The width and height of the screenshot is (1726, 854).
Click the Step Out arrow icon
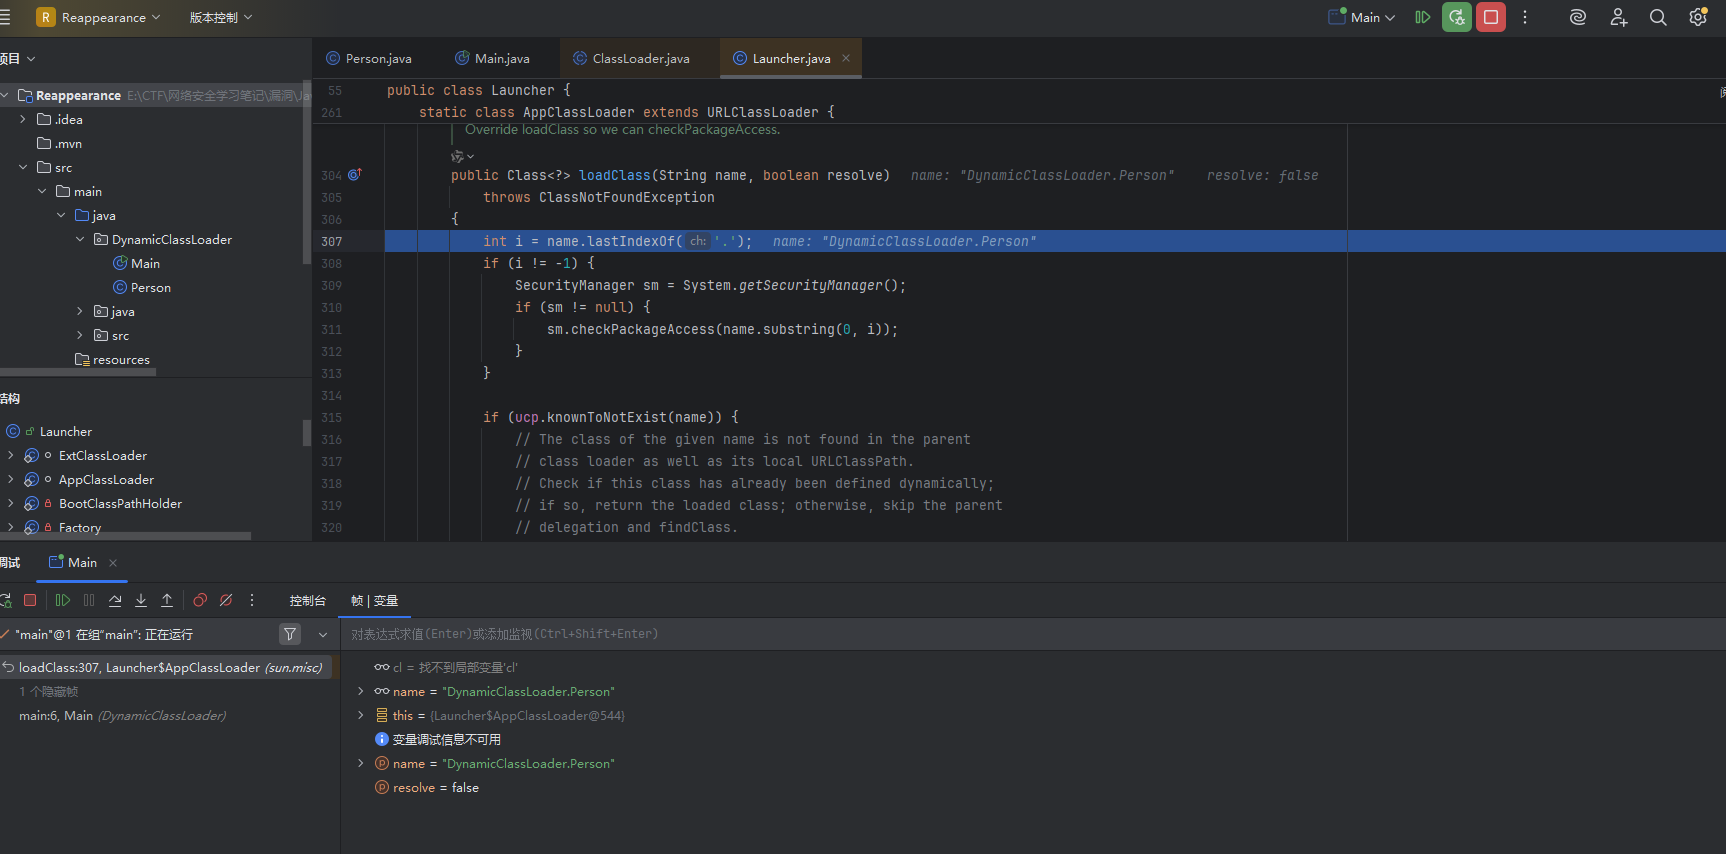click(167, 600)
